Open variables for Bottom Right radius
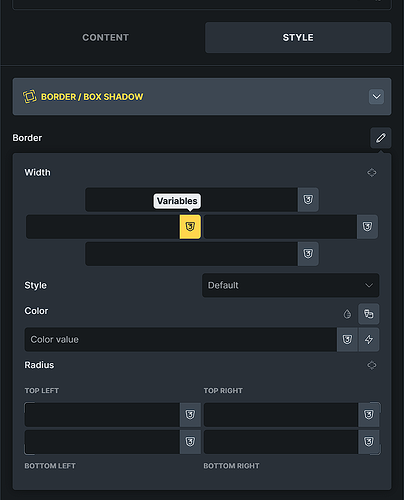The image size is (405, 500). (369, 442)
